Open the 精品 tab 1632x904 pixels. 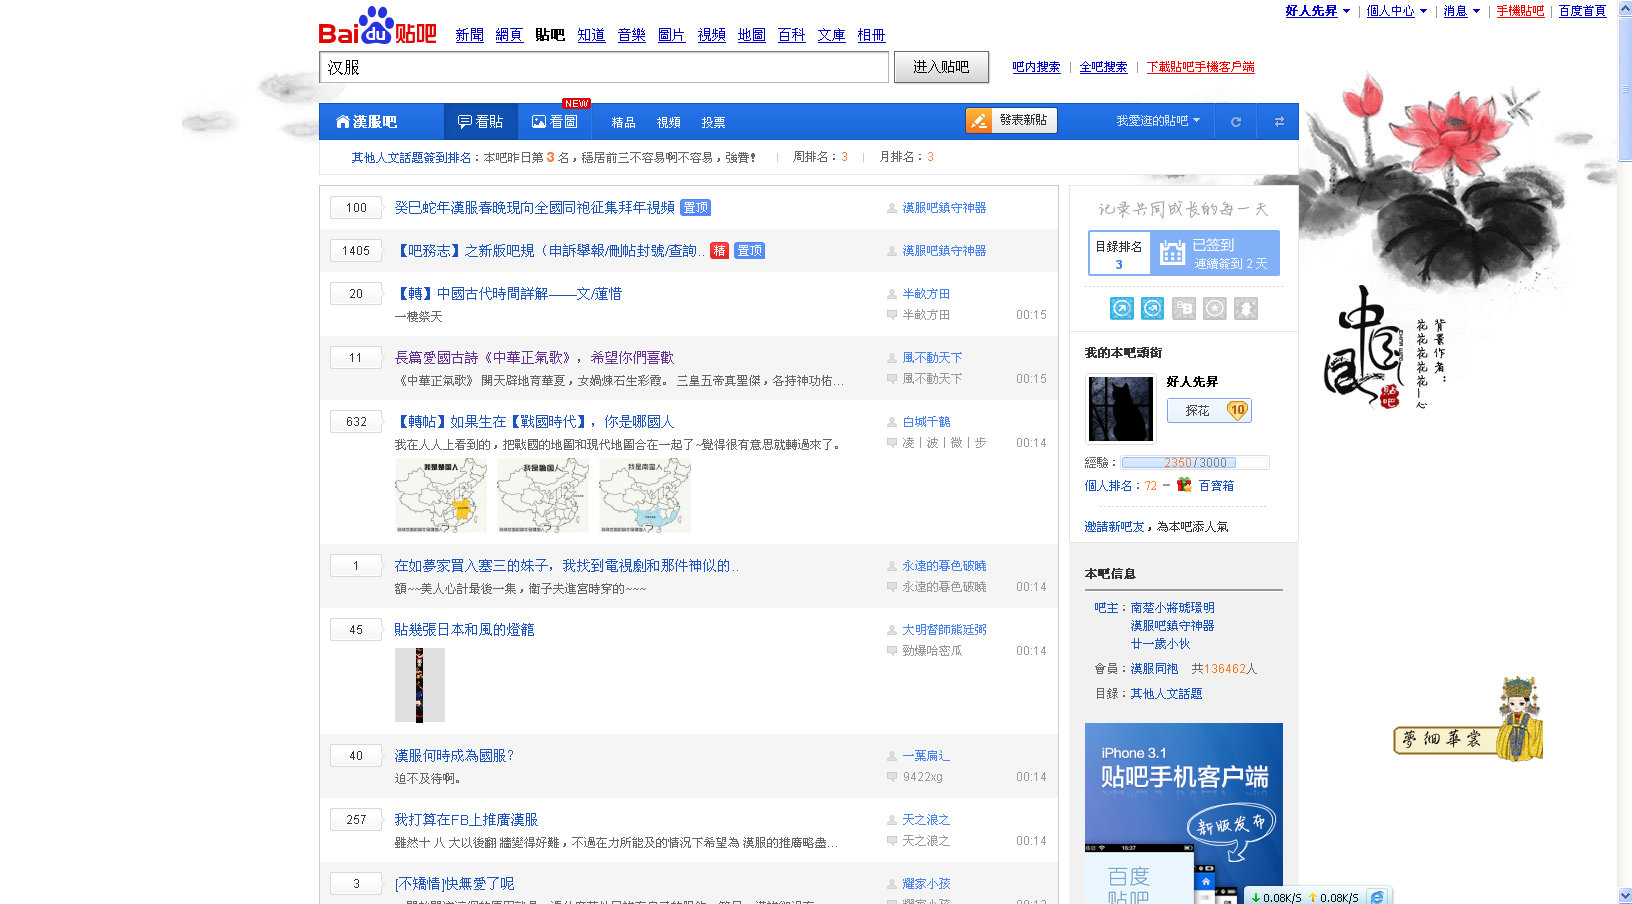[x=623, y=123]
